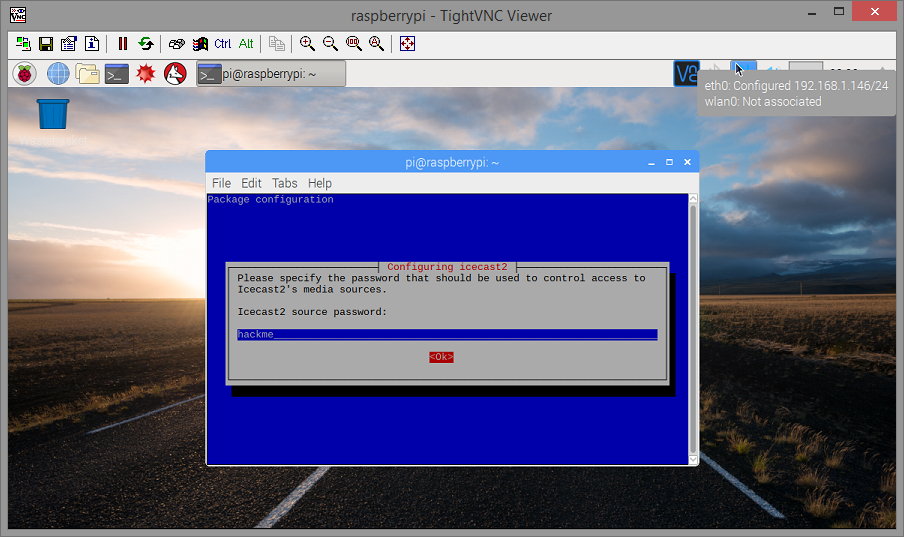The height and width of the screenshot is (537, 904).
Task: Open the File Manager folders icon
Action: point(88,74)
